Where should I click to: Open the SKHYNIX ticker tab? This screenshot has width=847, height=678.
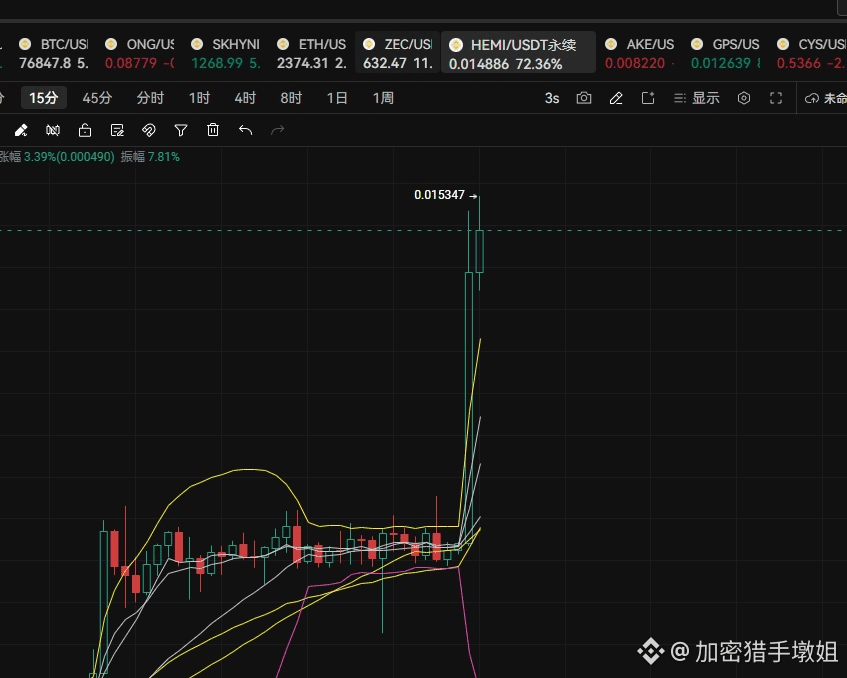pyautogui.click(x=226, y=53)
